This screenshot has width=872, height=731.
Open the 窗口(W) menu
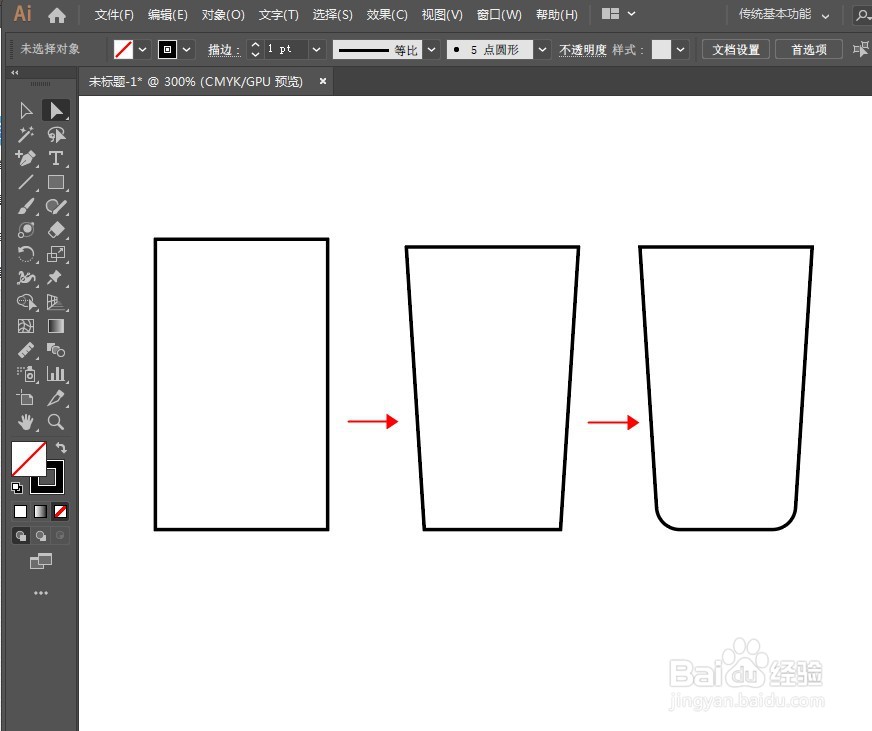click(x=499, y=14)
